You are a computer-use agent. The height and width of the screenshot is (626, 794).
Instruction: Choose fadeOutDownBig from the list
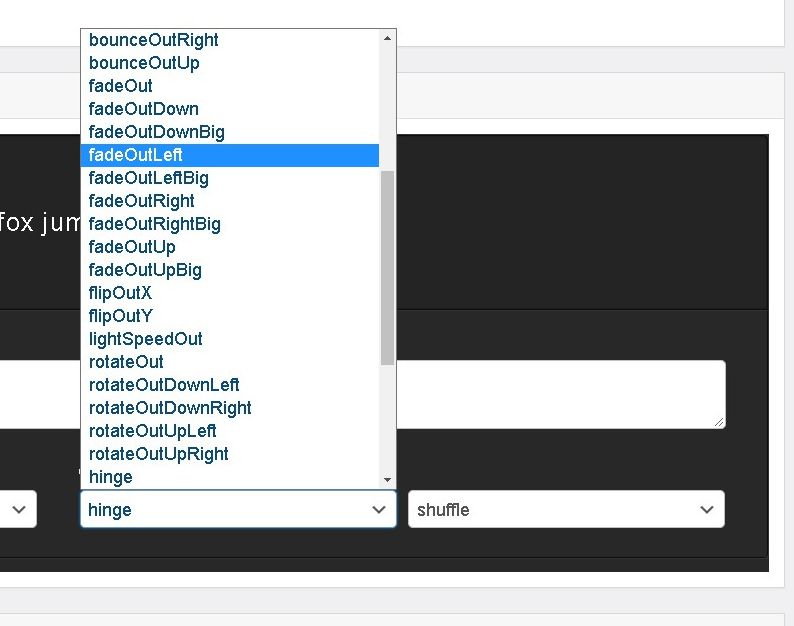click(156, 132)
